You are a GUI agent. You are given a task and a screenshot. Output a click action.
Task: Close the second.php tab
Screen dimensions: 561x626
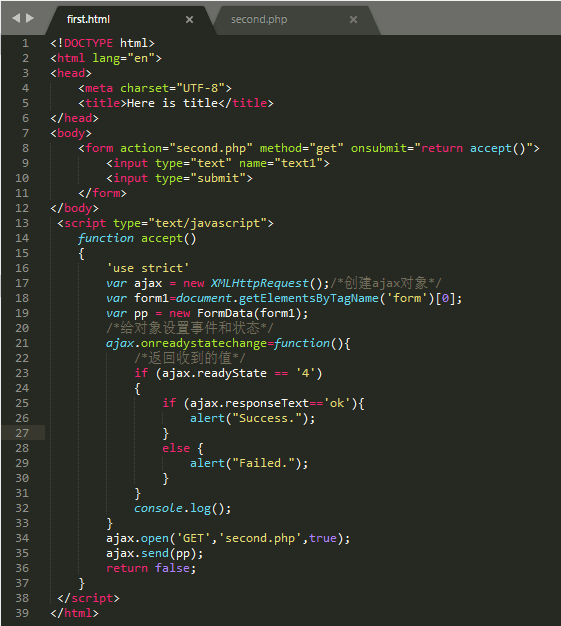(x=353, y=19)
